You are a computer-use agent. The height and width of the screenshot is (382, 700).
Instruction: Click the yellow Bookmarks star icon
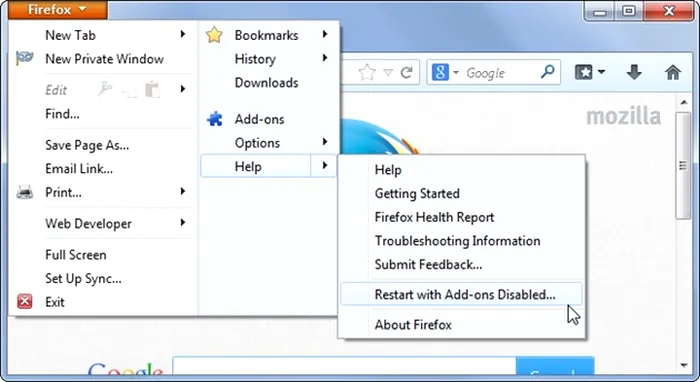pyautogui.click(x=214, y=35)
